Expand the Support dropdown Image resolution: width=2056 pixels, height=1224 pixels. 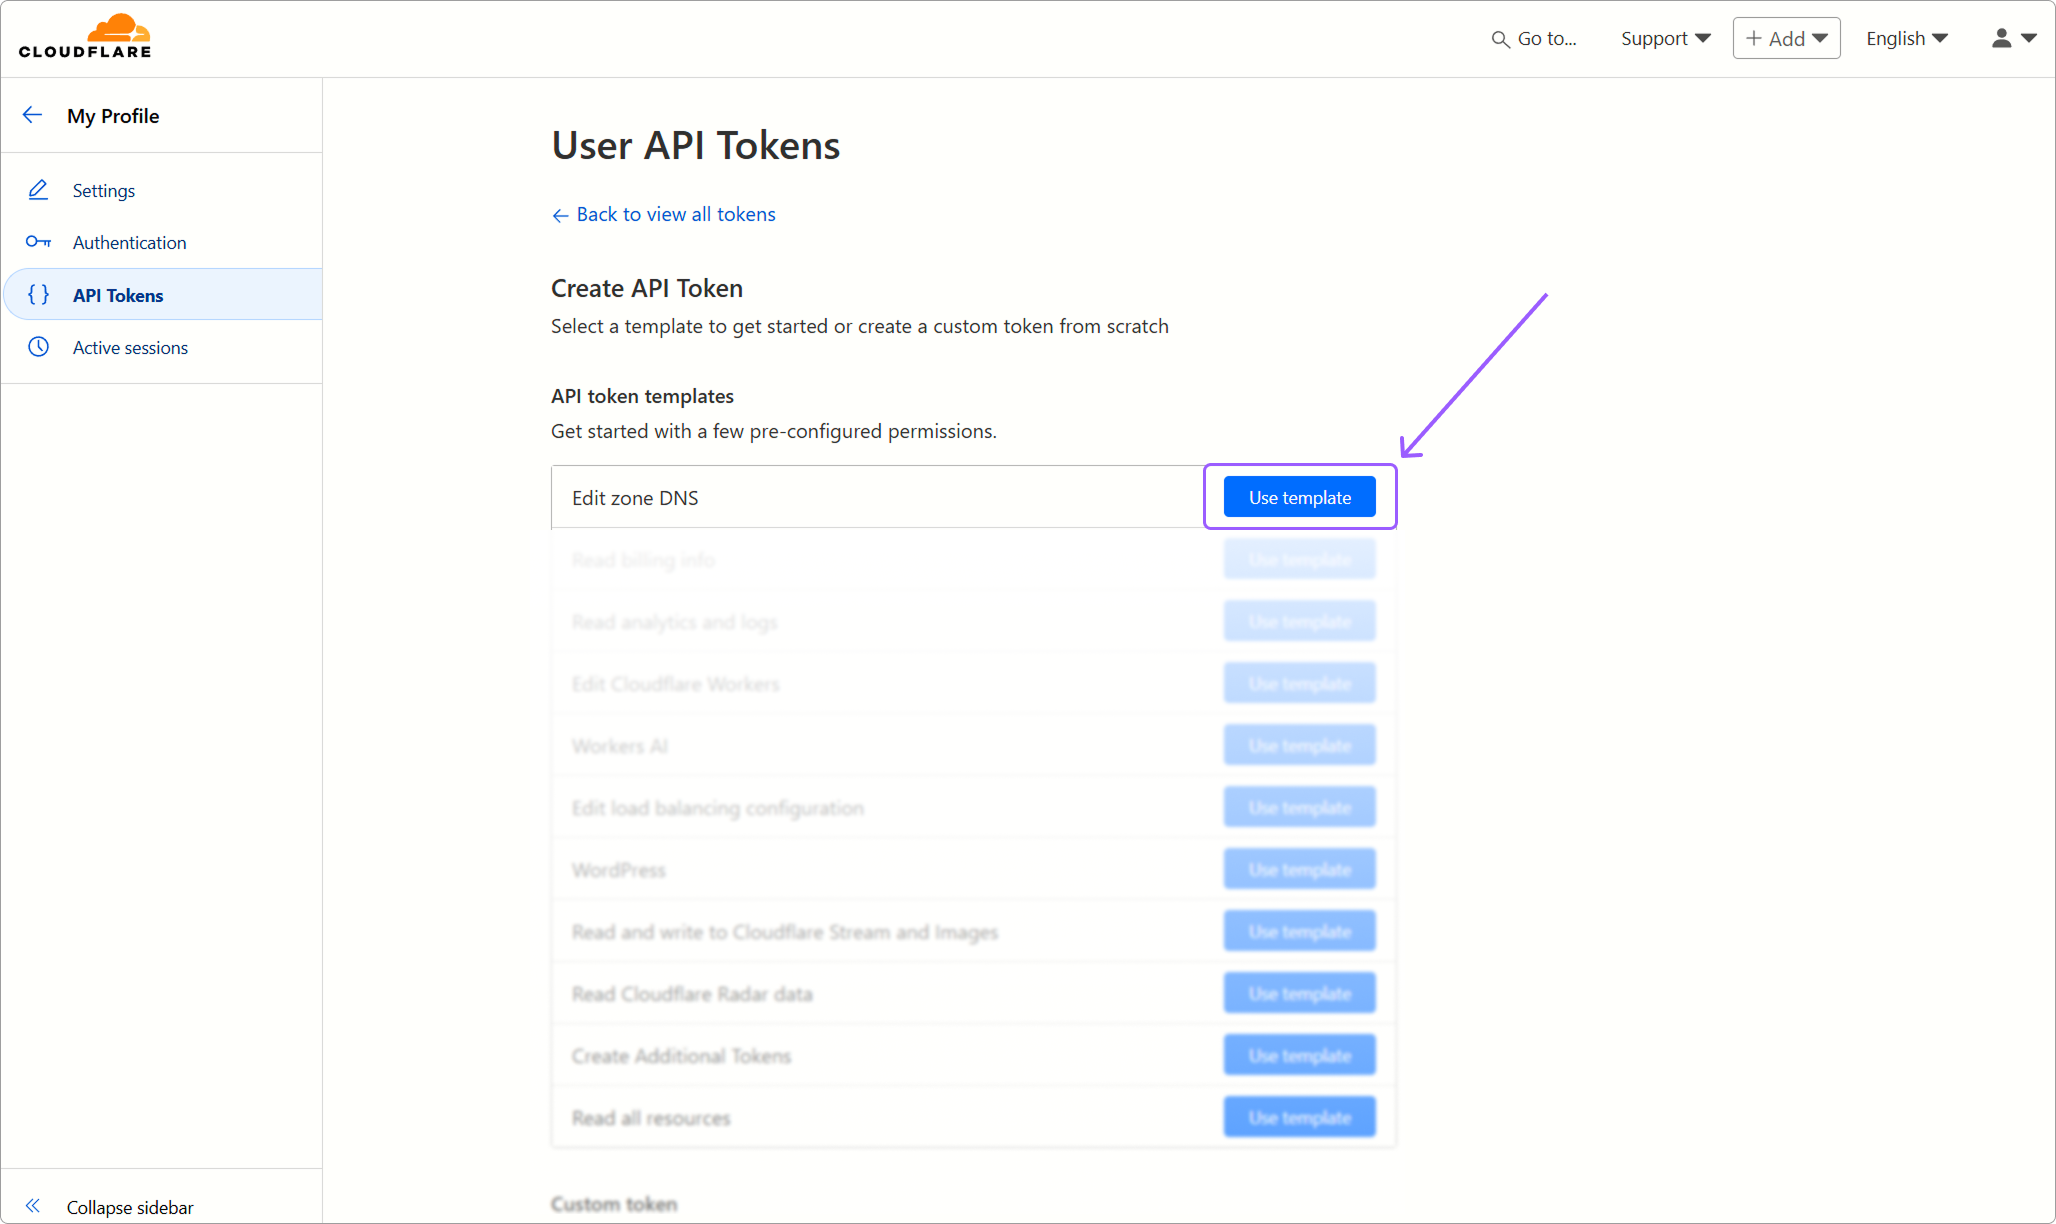[x=1665, y=38]
